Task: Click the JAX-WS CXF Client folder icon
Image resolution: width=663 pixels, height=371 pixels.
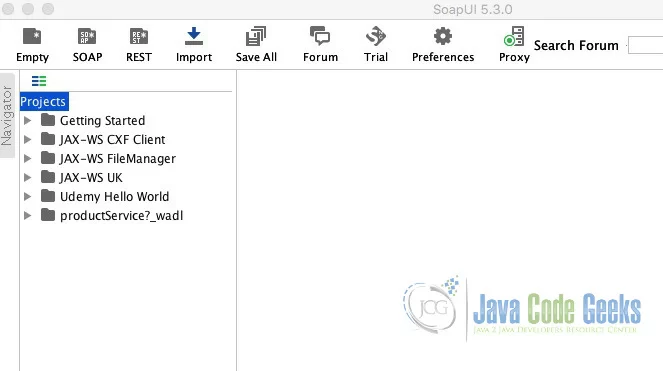Action: 48,139
